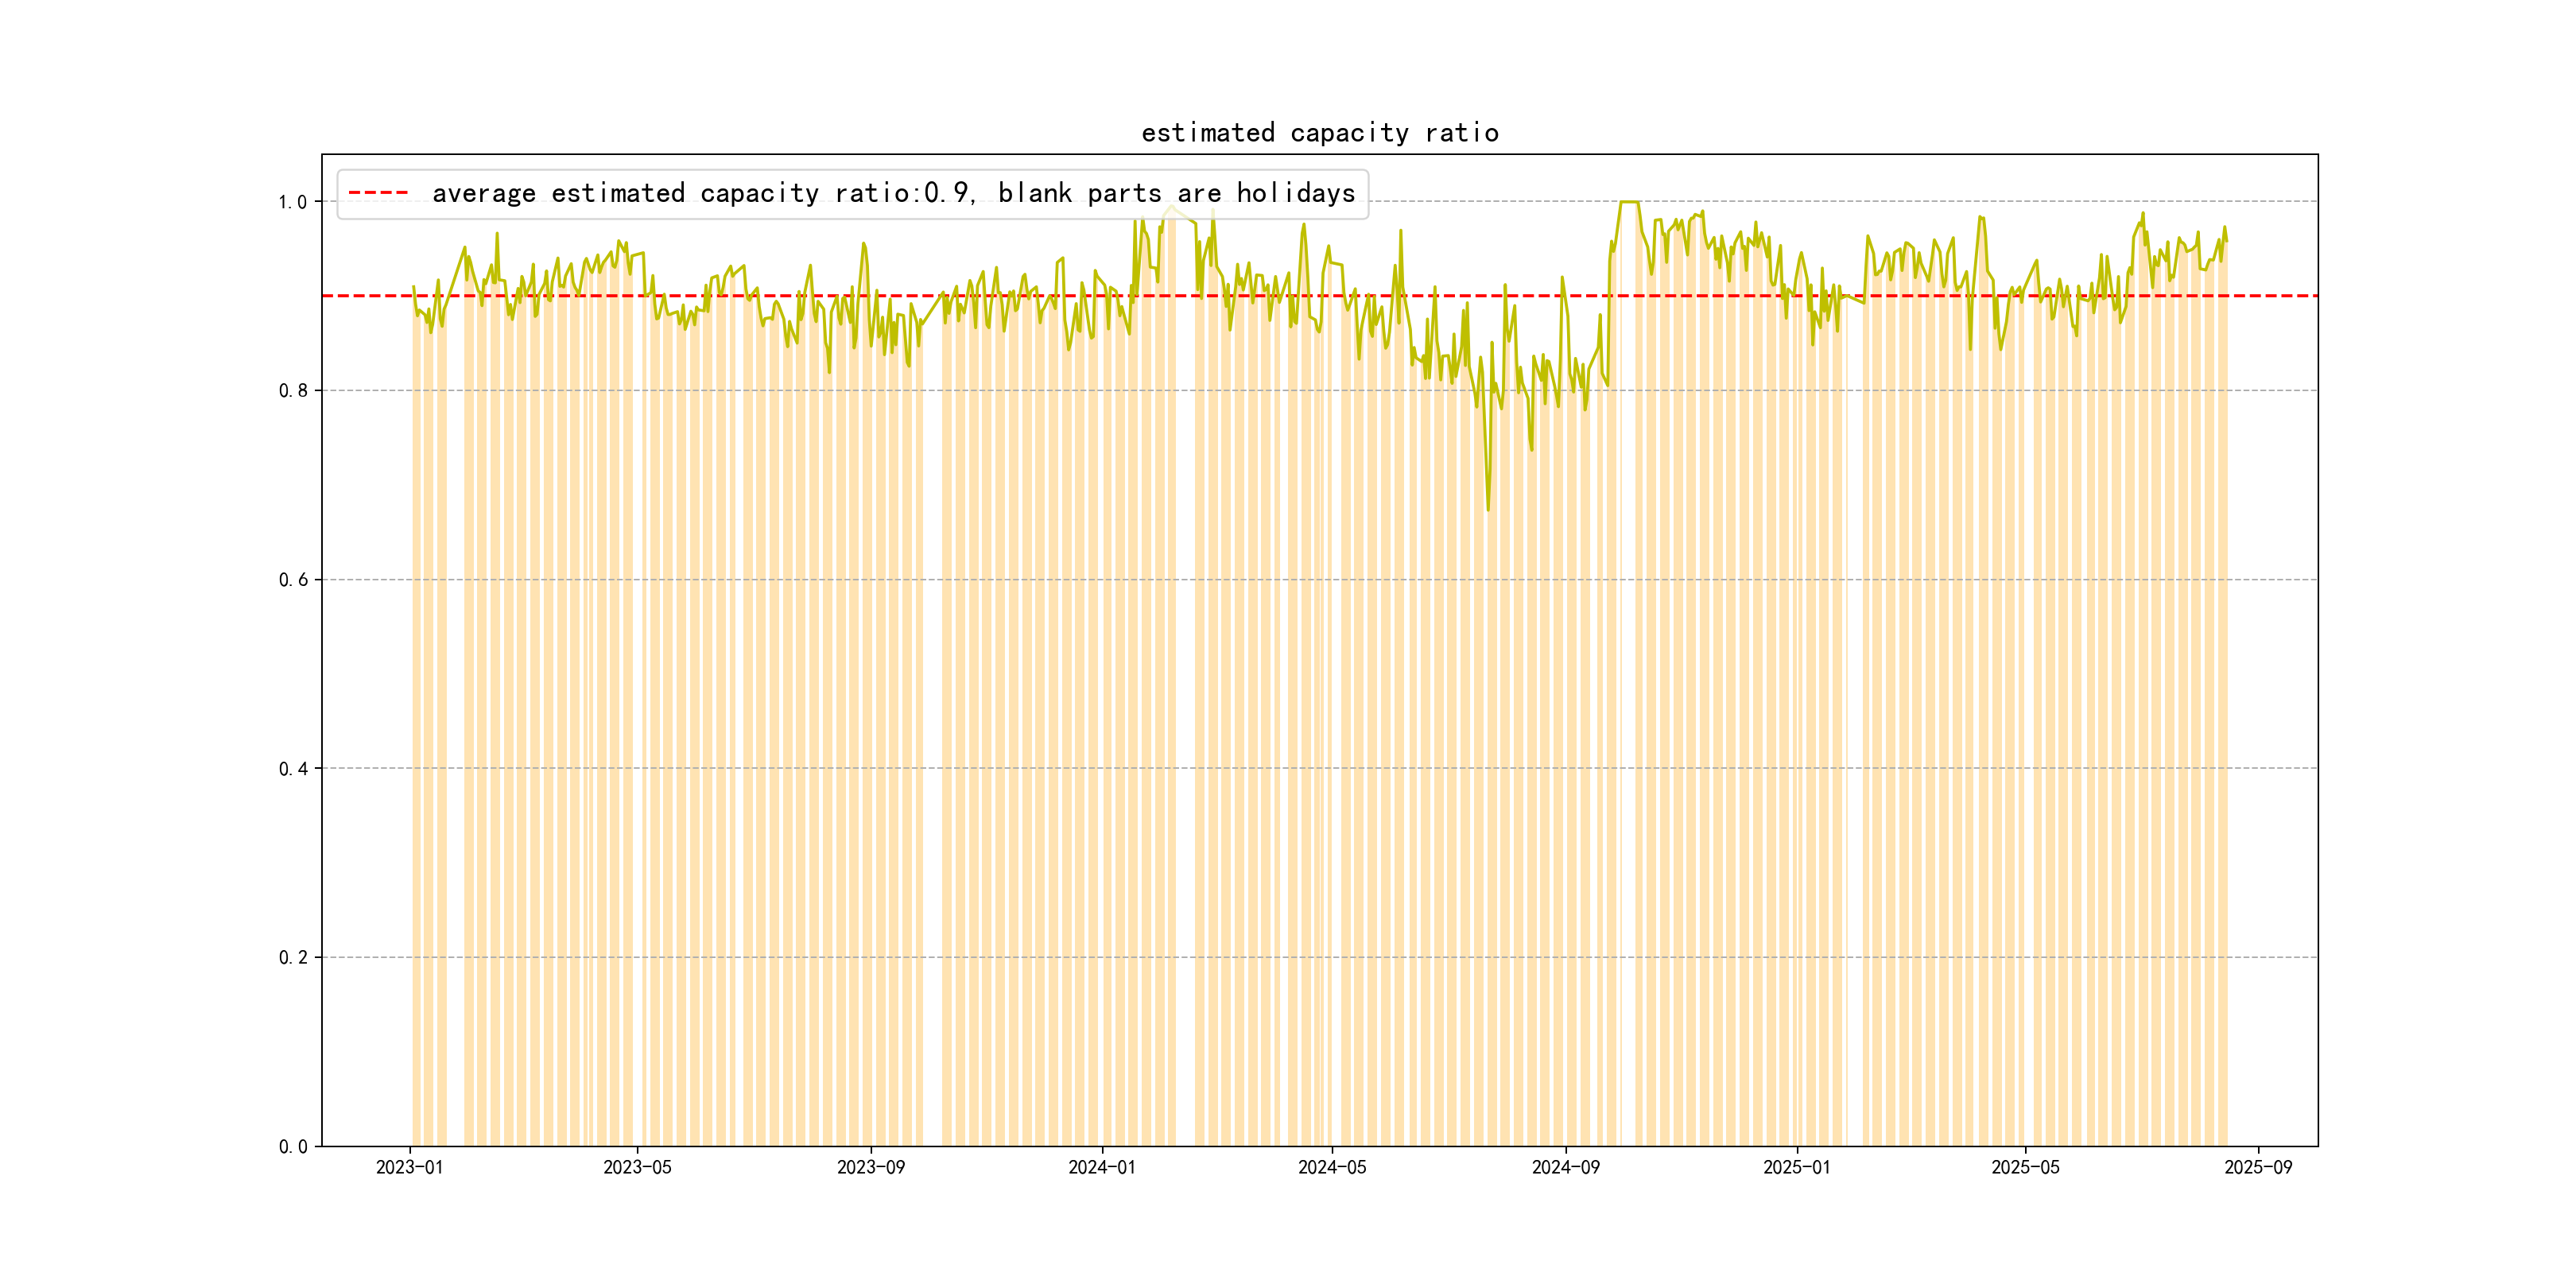Click the 0.2 y-axis tick label

[292, 958]
